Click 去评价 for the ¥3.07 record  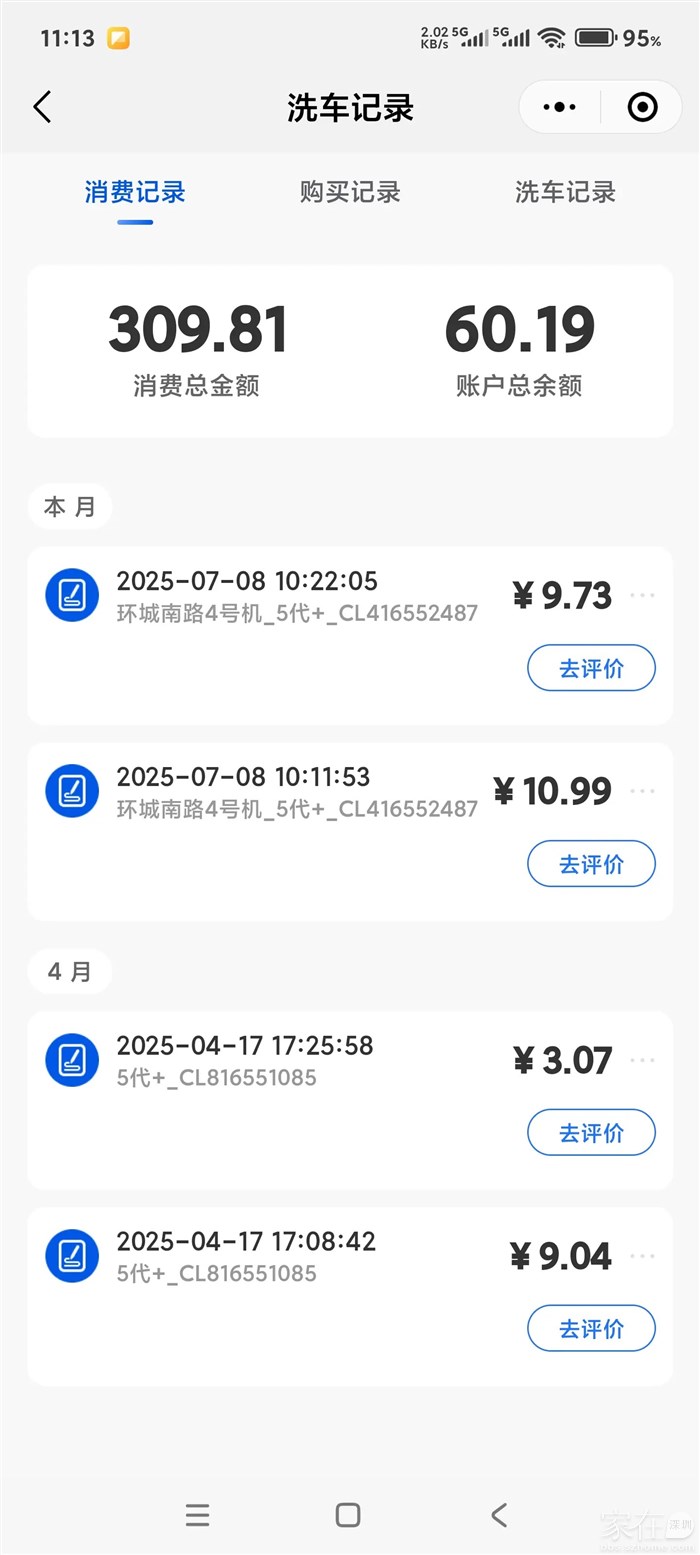591,1132
